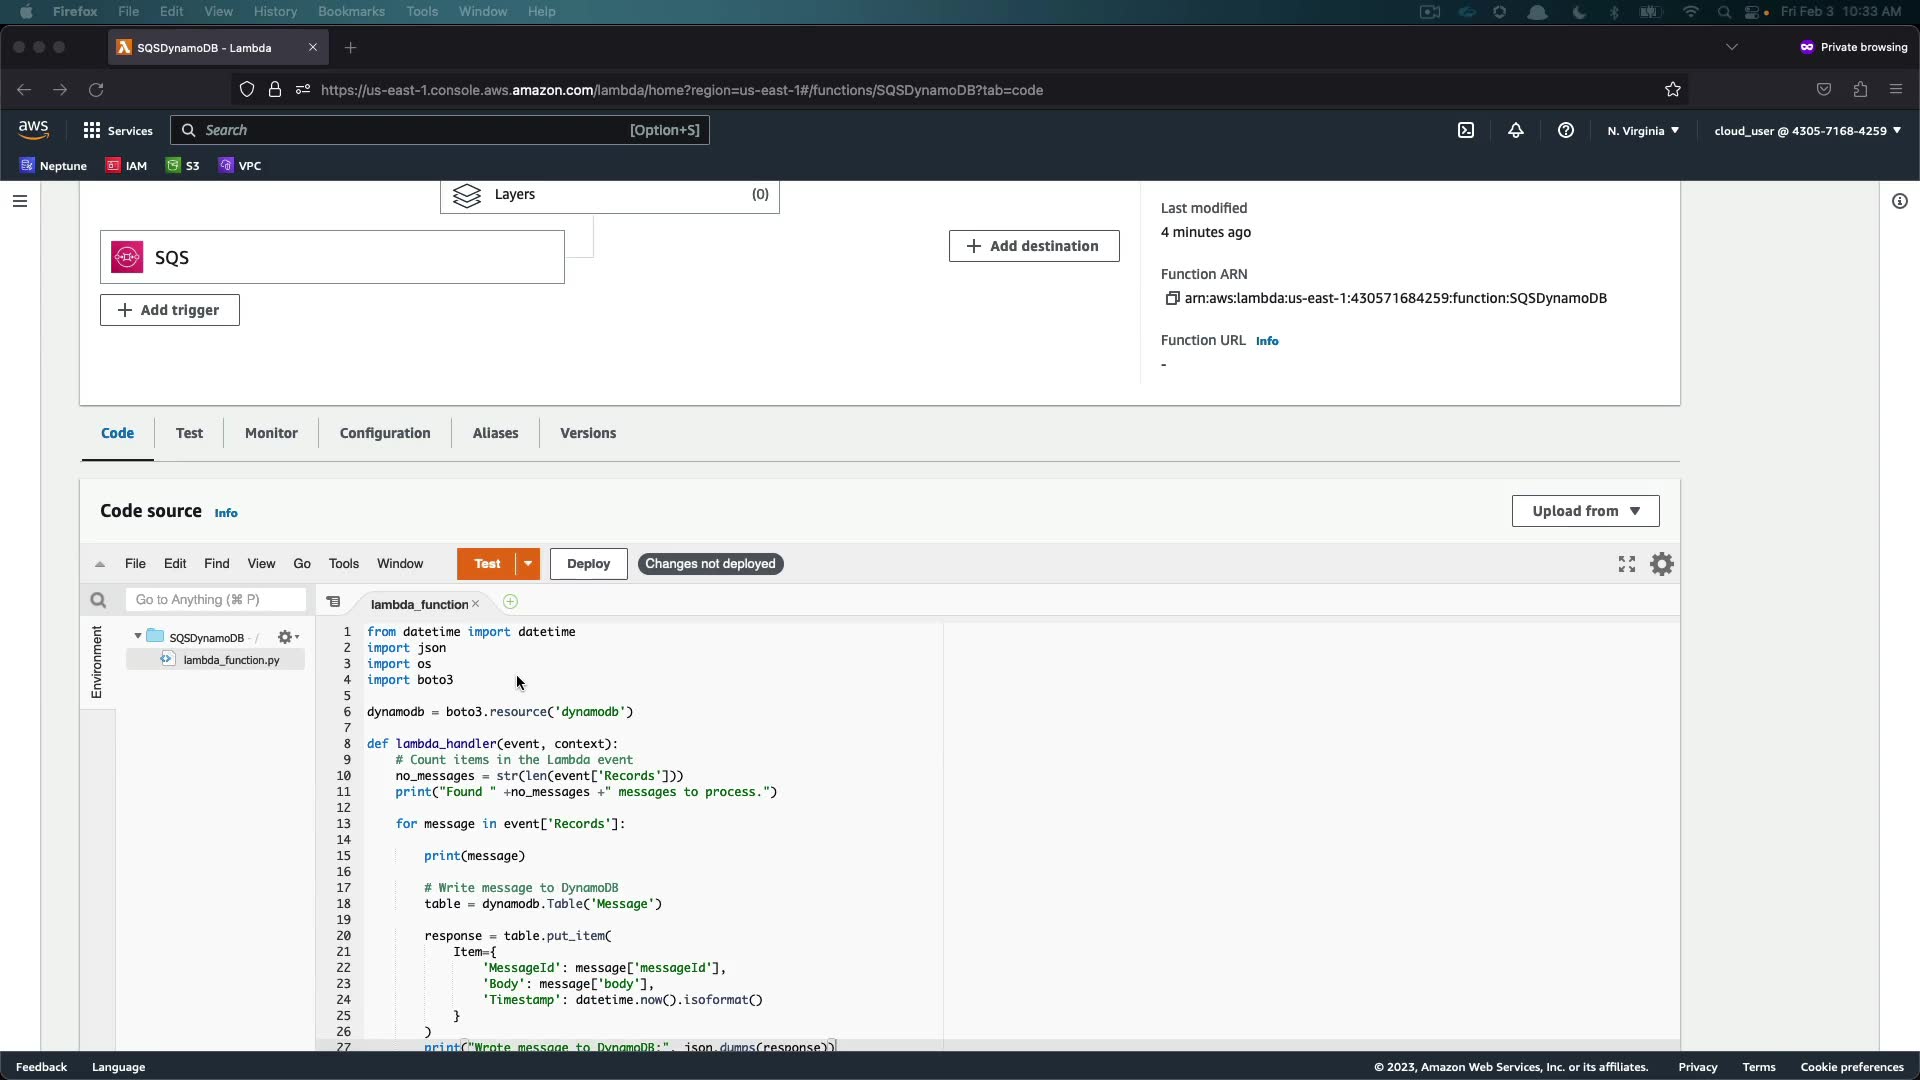
Task: Toggle fullscreen editor icon
Action: click(1627, 564)
